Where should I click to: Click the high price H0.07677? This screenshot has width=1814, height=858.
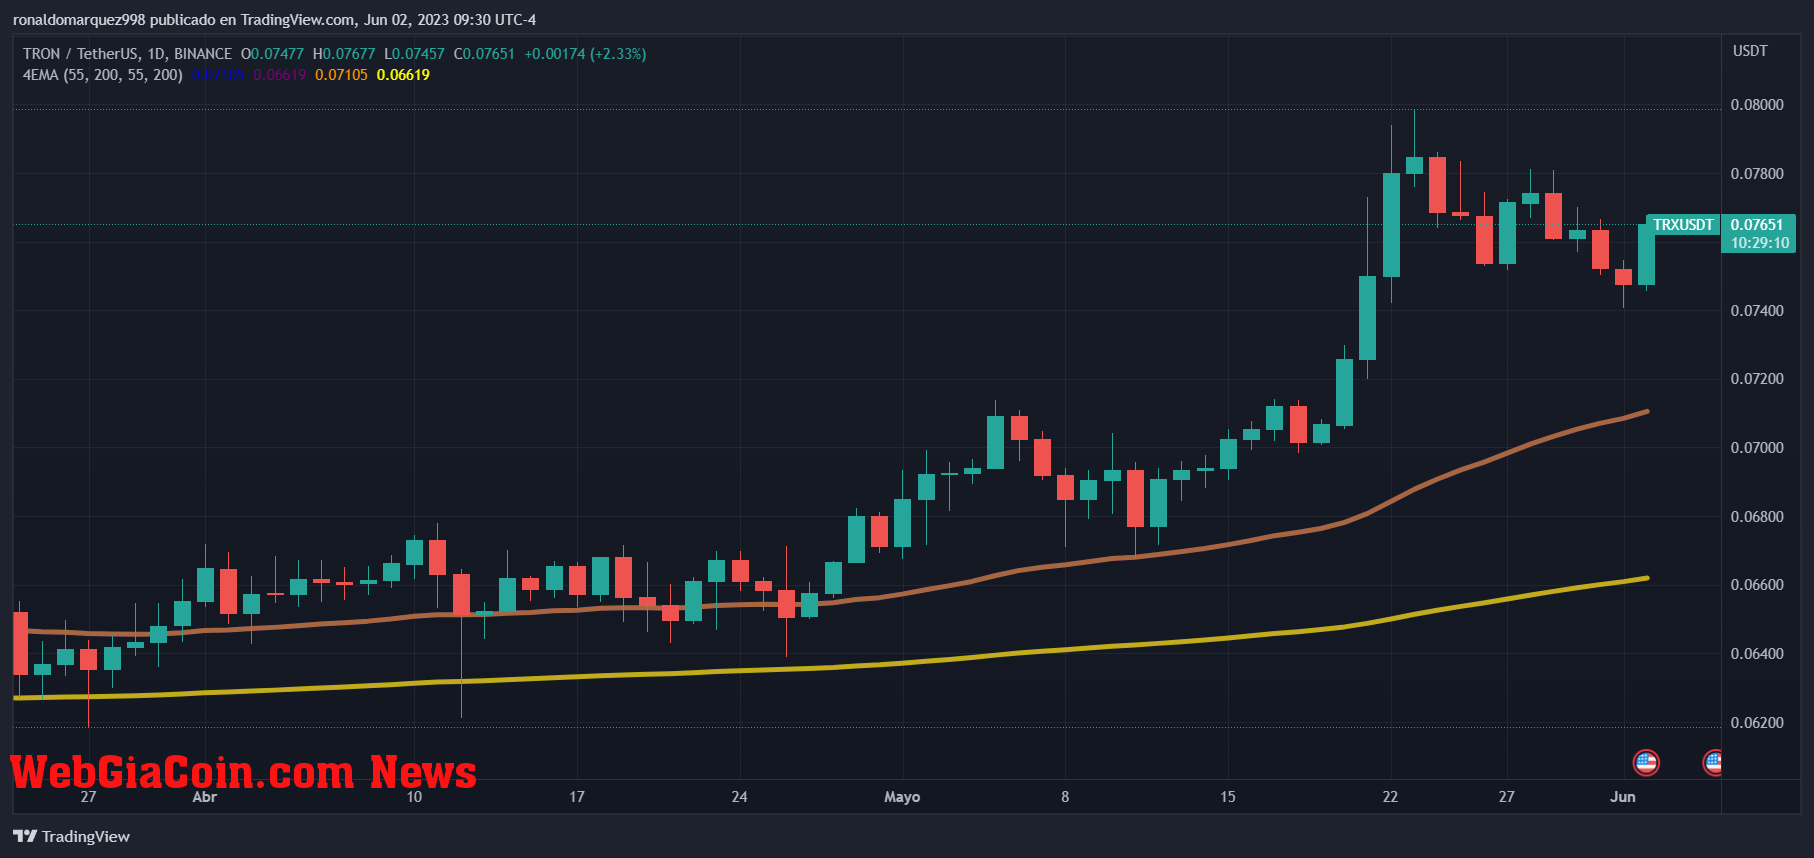pyautogui.click(x=344, y=54)
